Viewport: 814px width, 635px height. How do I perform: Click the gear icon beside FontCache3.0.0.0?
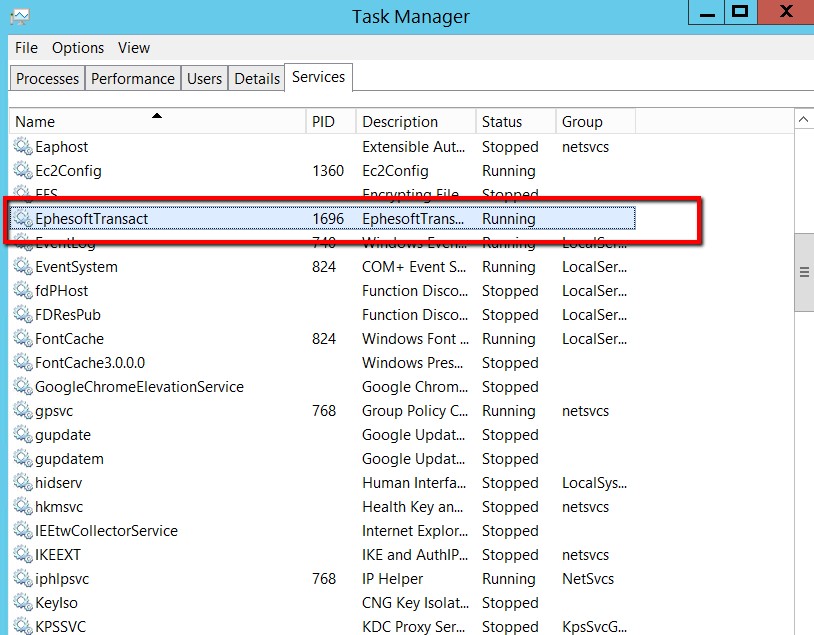tap(23, 362)
